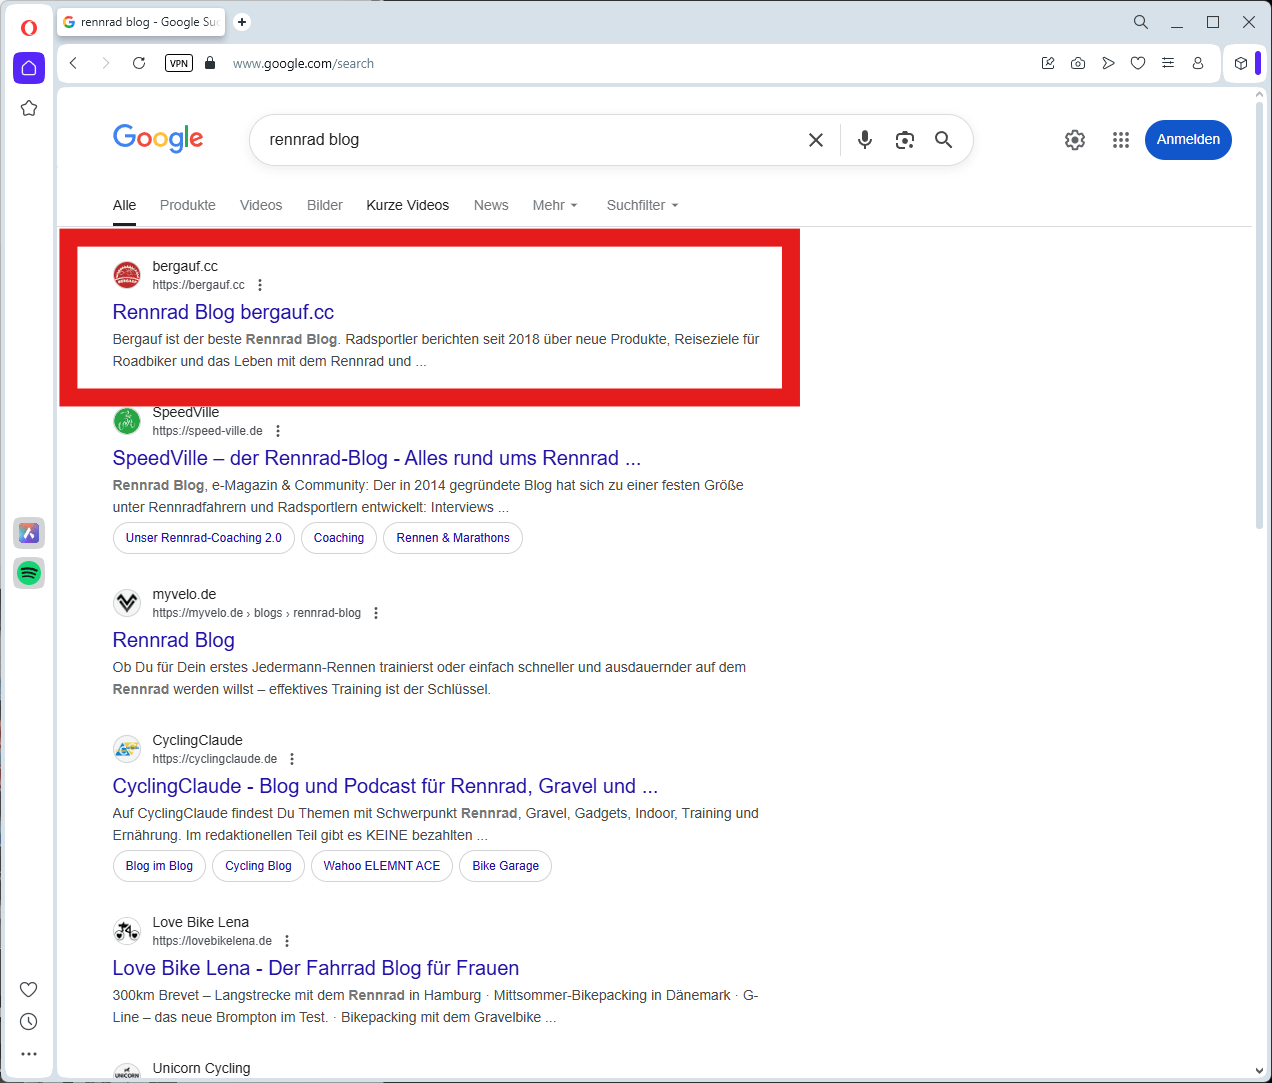Click the Rennen & Marathons chip

(x=452, y=538)
